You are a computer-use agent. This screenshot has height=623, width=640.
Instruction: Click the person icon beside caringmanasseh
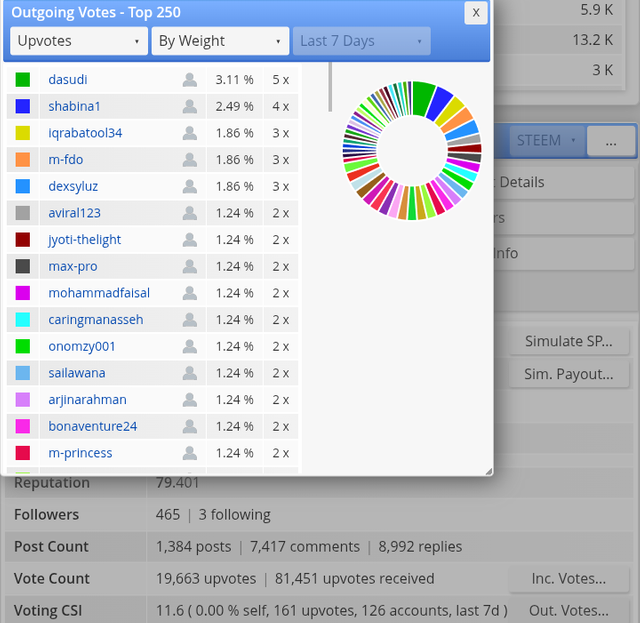tap(189, 320)
